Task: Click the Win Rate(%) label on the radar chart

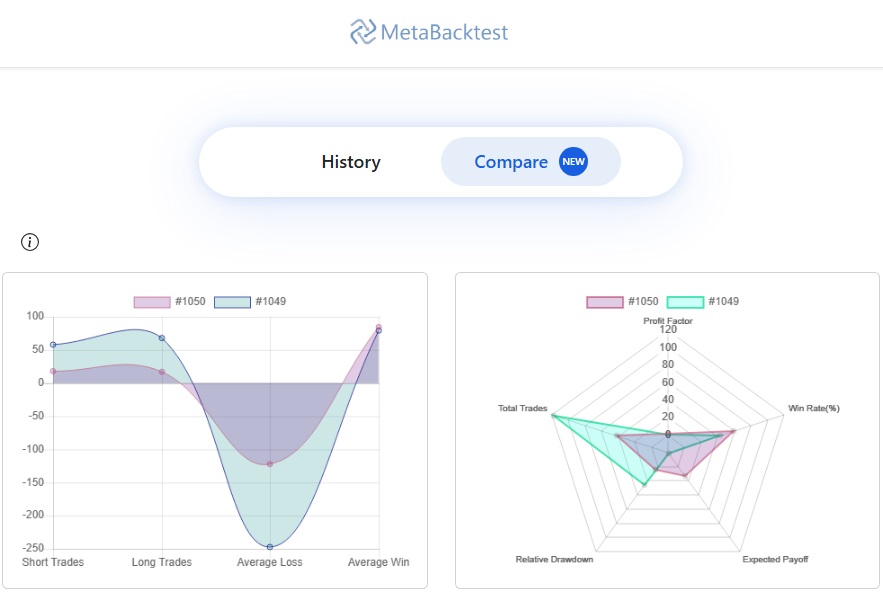Action: pos(812,408)
